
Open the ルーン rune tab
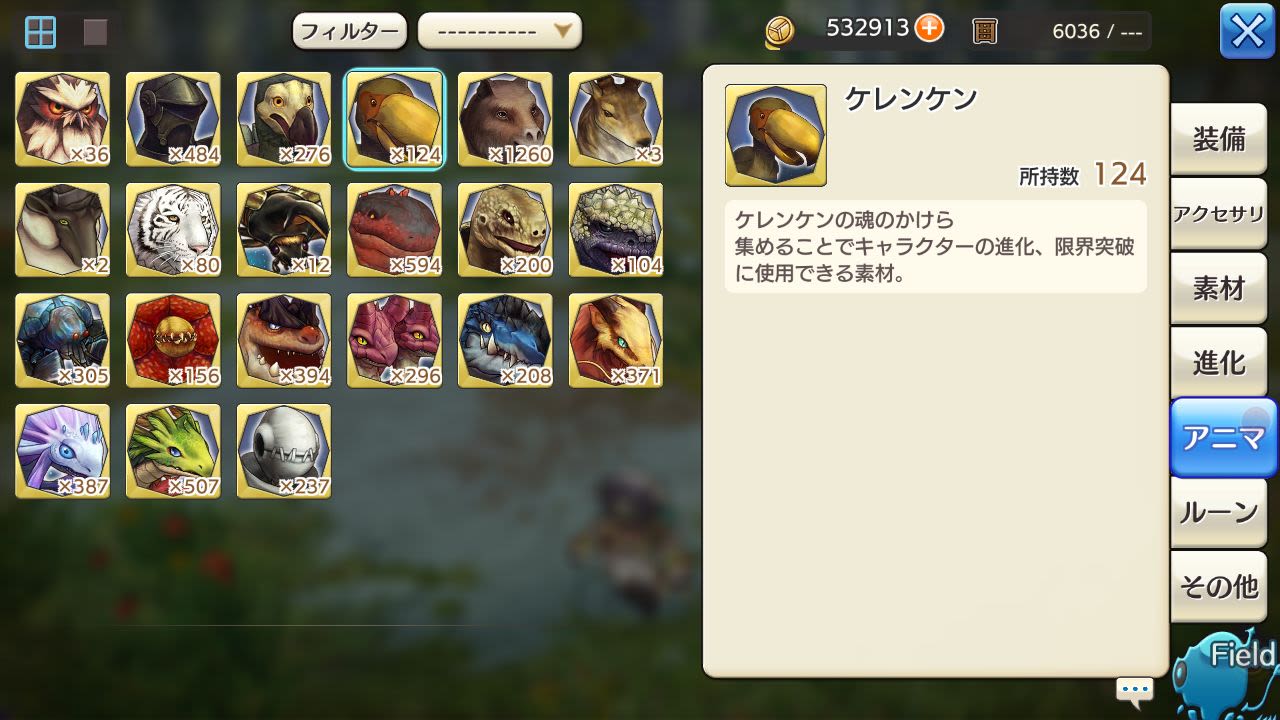pos(1219,512)
